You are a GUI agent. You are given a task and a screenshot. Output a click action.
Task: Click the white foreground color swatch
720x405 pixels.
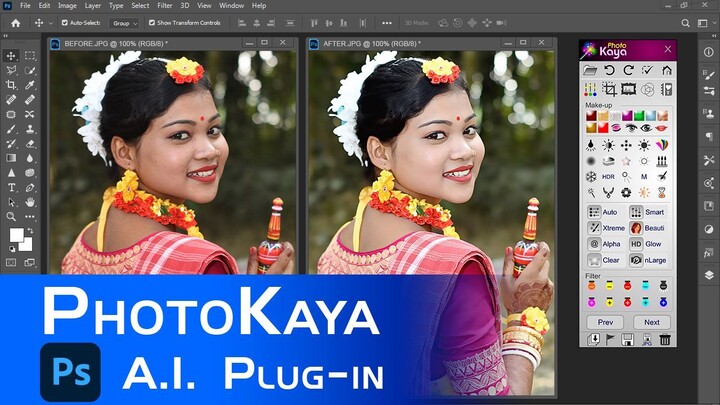click(x=17, y=235)
